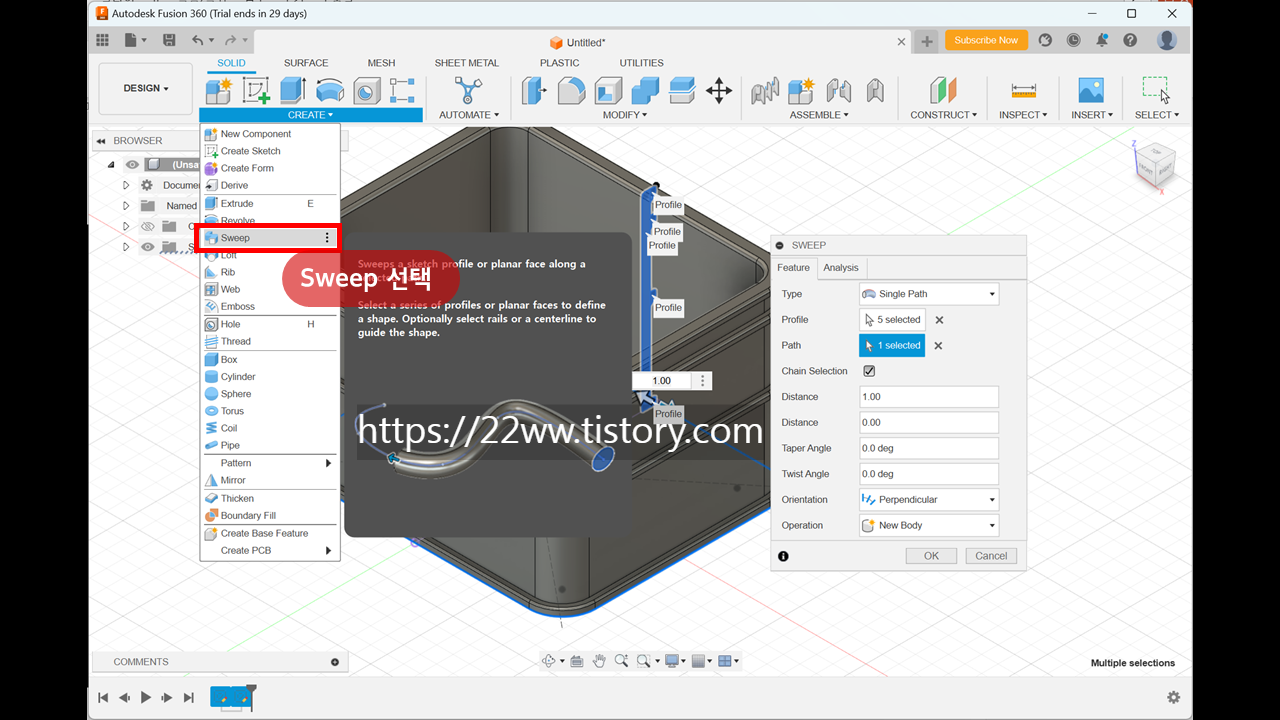Open timeline settings gear
Screen dimensions: 1280x720
click(x=1173, y=697)
